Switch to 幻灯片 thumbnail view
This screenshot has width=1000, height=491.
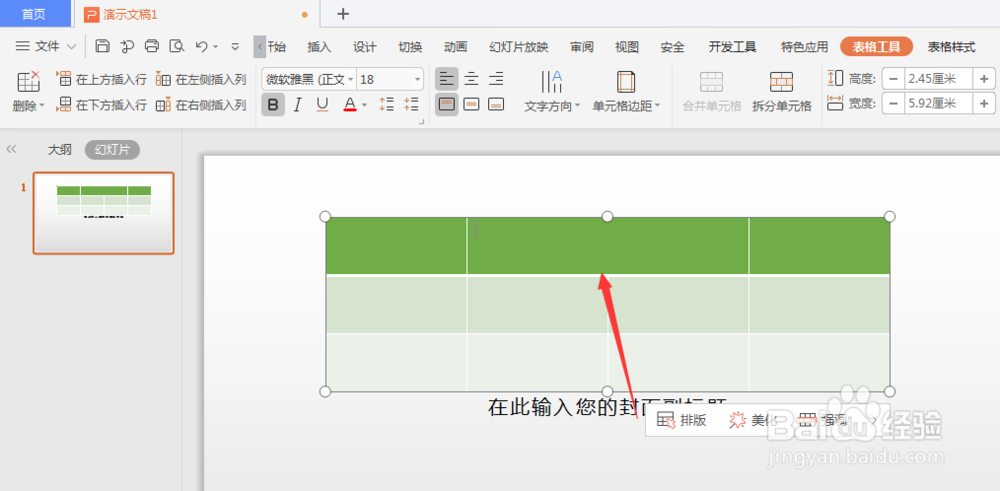112,150
